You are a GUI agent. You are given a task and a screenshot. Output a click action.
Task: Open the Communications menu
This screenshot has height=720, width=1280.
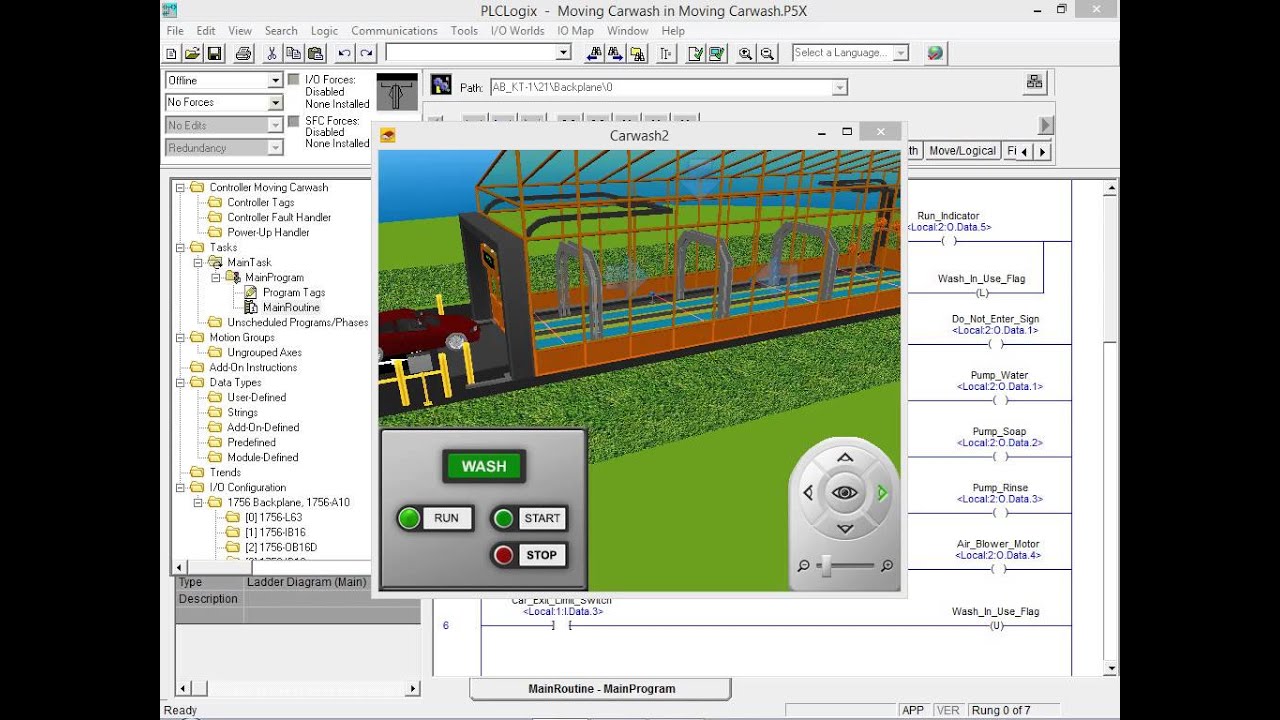coord(394,31)
